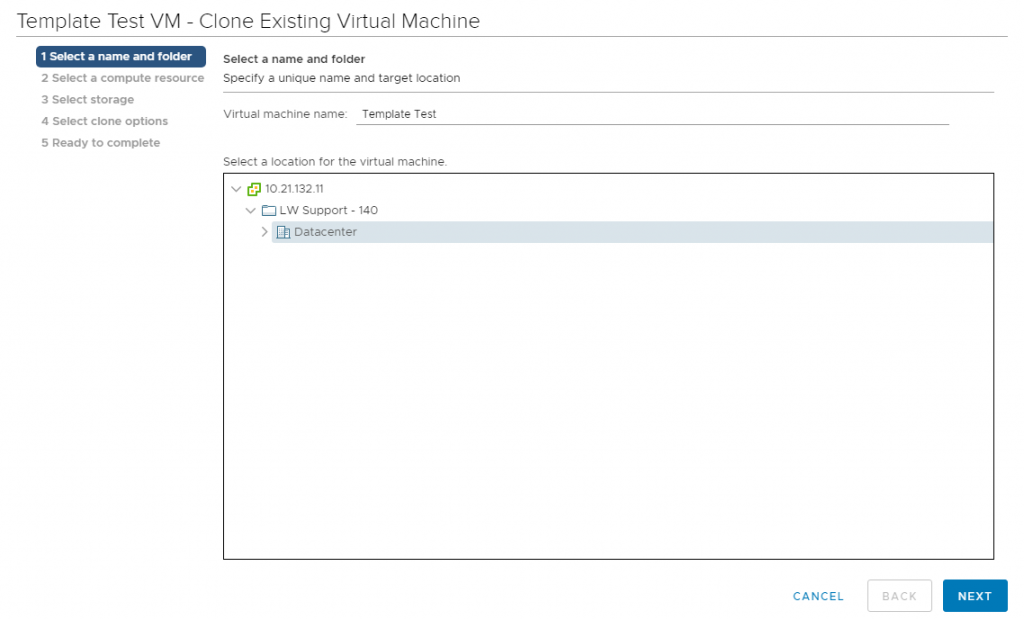Viewport: 1024px width, 620px height.
Task: Click the folder icon for LW Support - 140
Action: point(268,210)
